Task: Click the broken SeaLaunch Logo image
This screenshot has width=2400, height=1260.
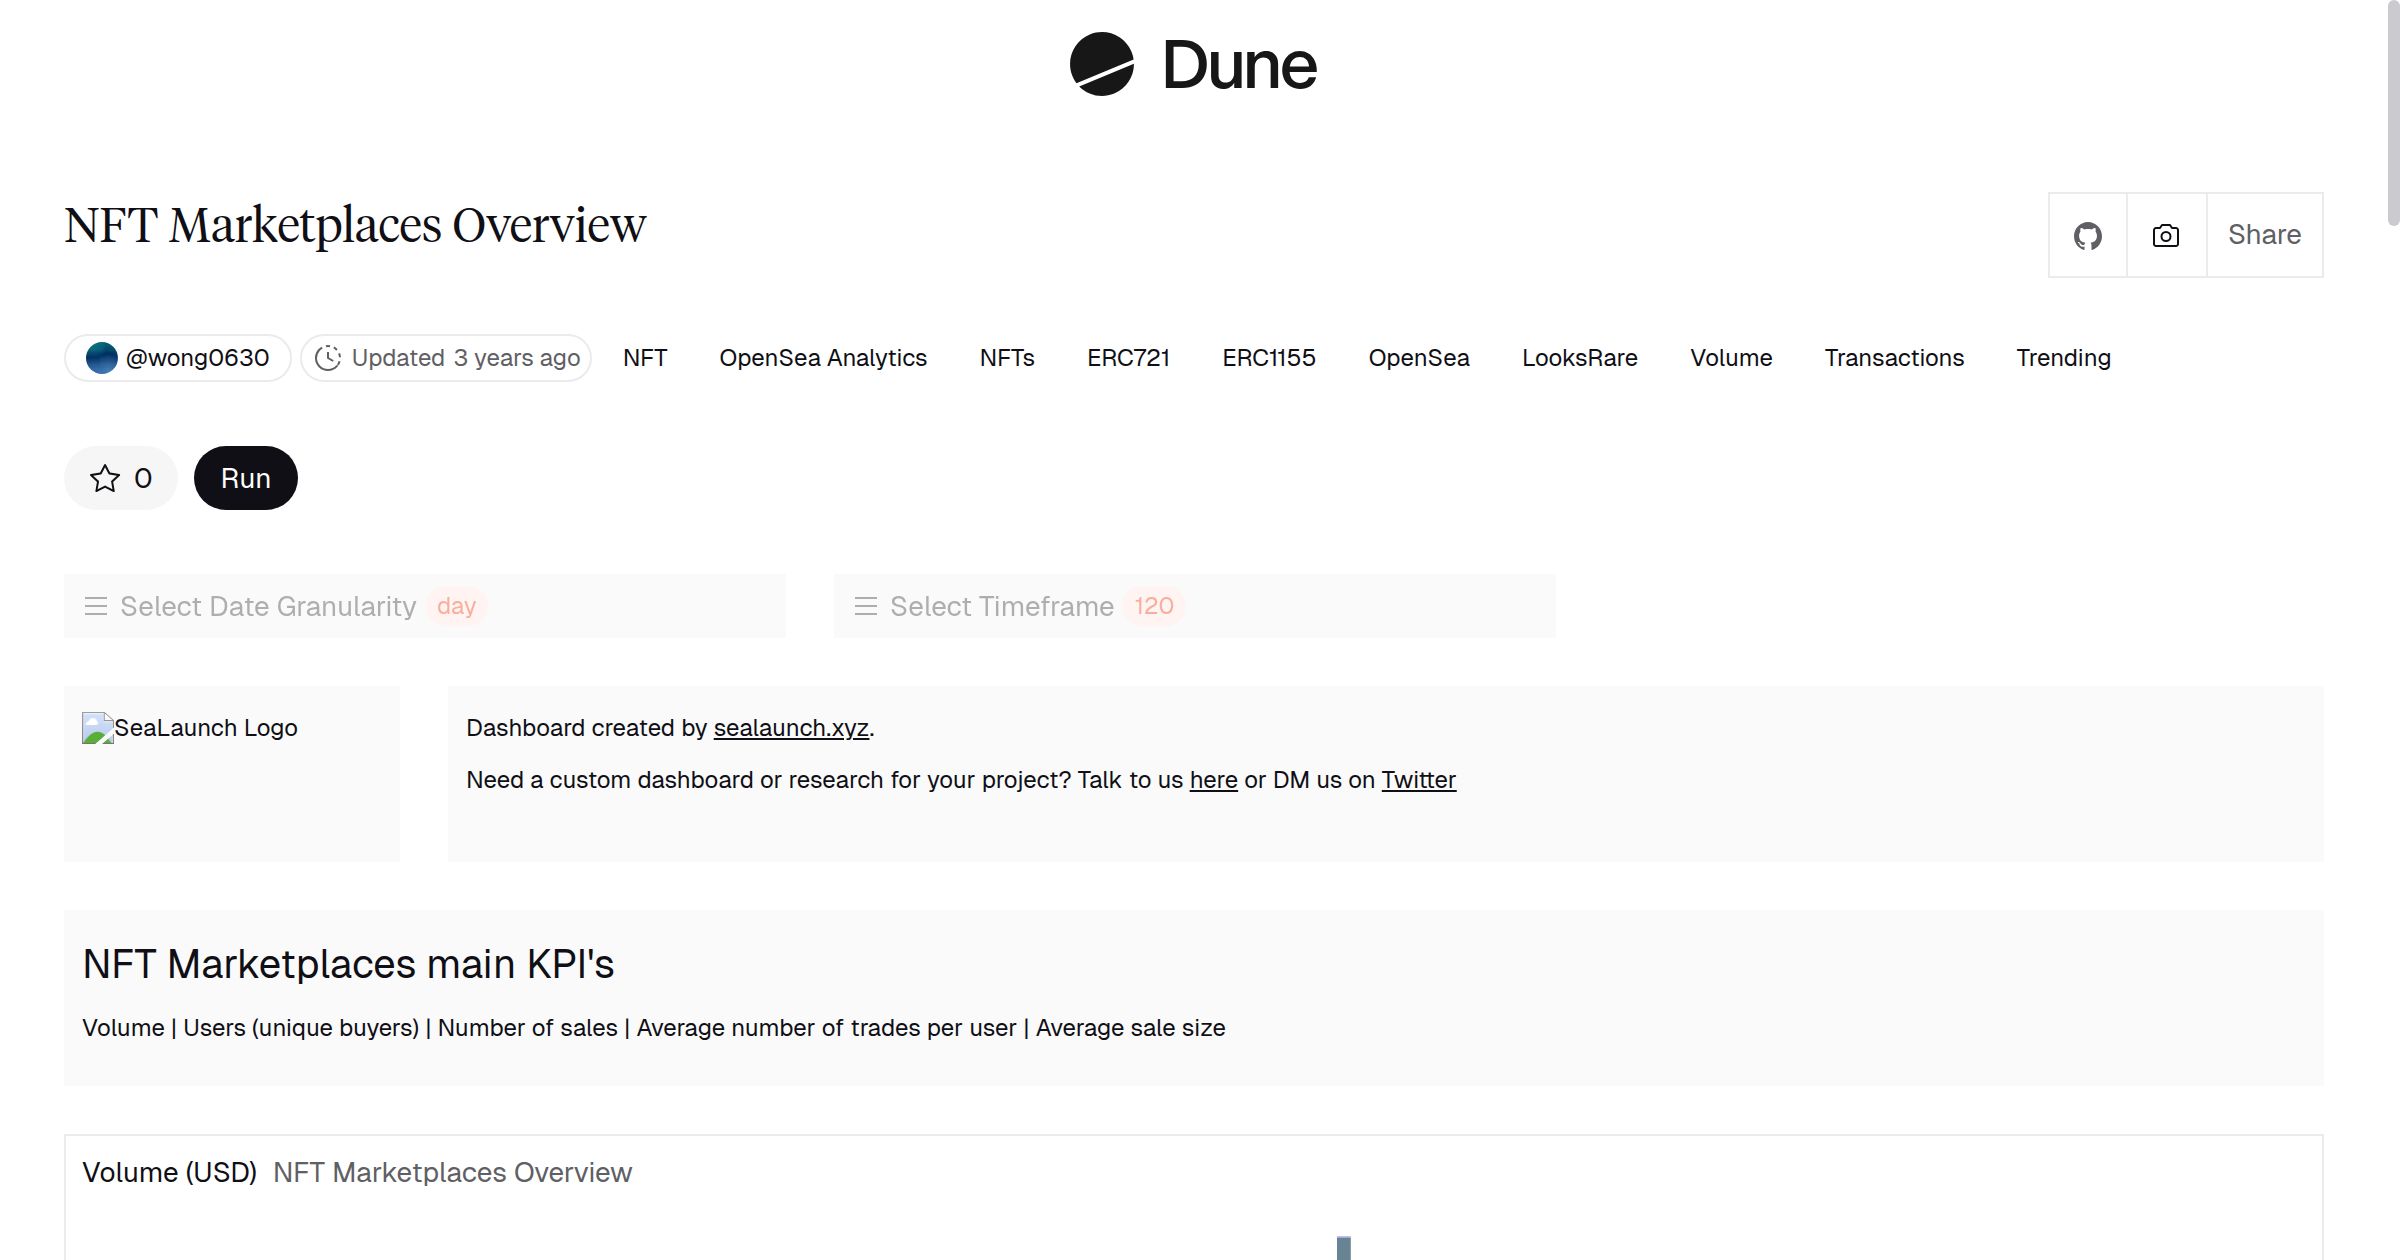Action: (97, 728)
